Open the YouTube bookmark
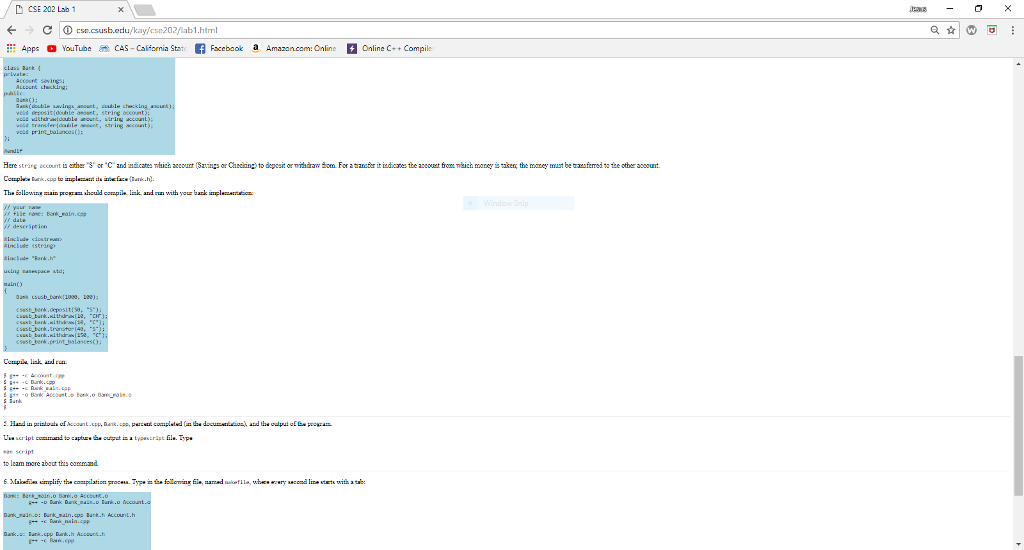Viewport: 1024px width, 550px height. pos(69,48)
